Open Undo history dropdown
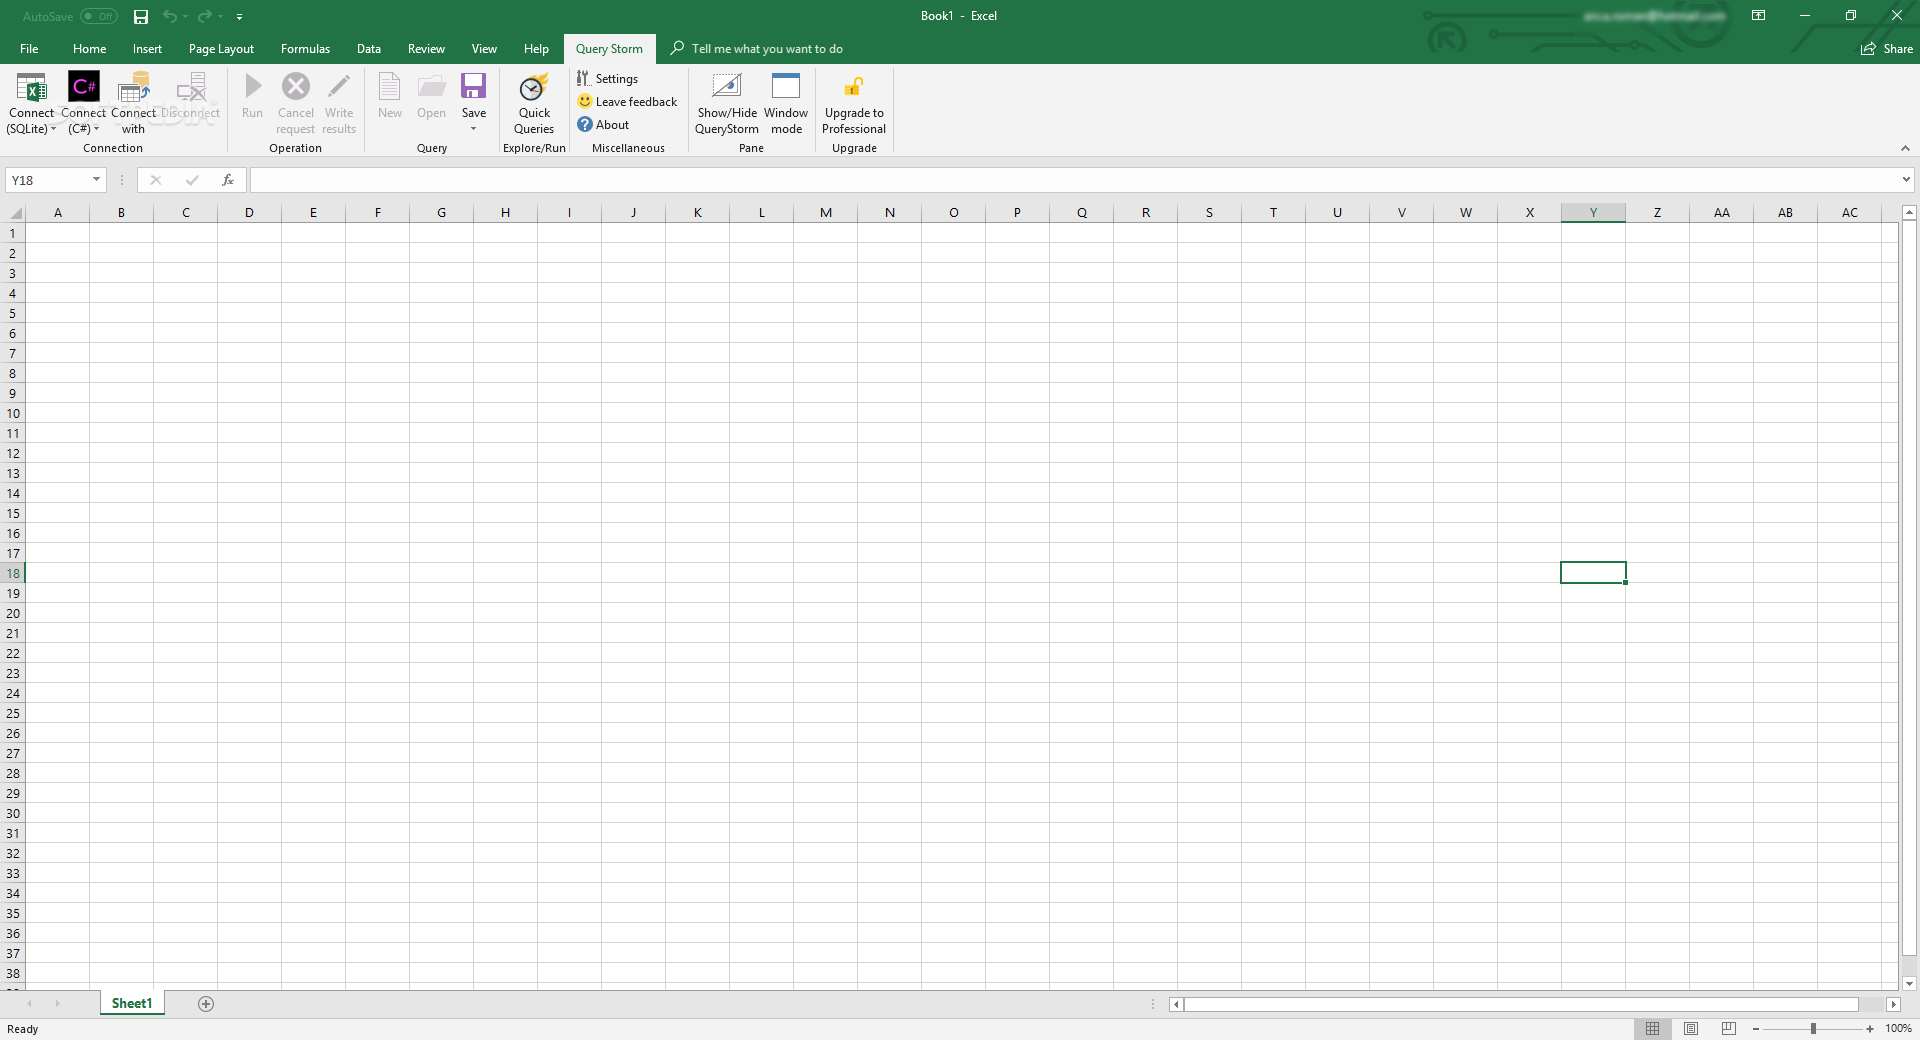Image resolution: width=1920 pixels, height=1040 pixels. pos(186,17)
